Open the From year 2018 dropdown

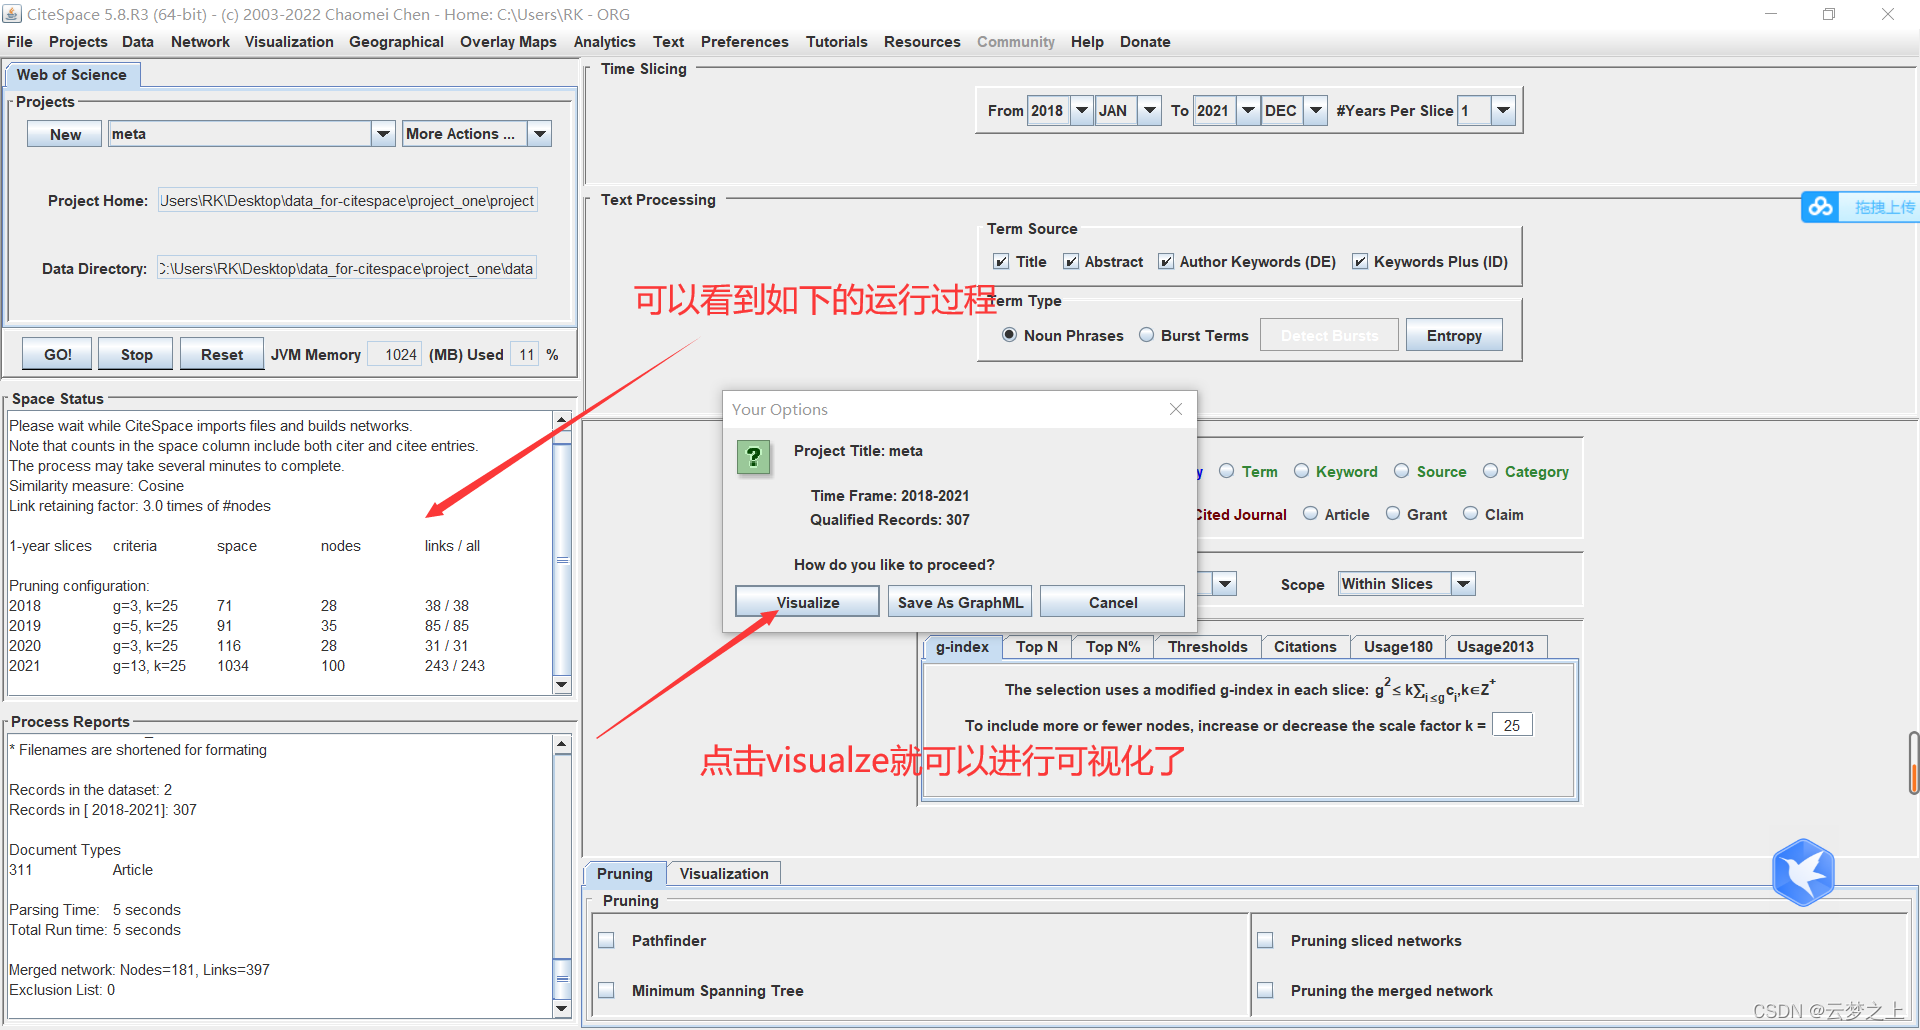pos(1082,110)
